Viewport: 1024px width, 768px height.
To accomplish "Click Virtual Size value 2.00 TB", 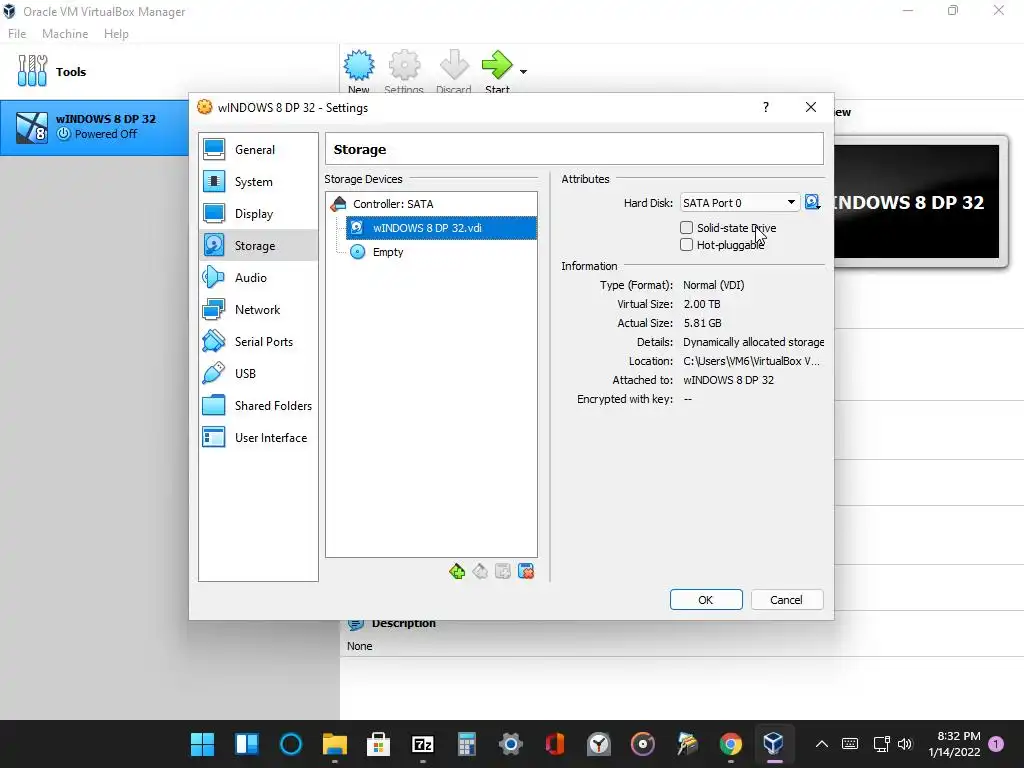I will (x=701, y=304).
